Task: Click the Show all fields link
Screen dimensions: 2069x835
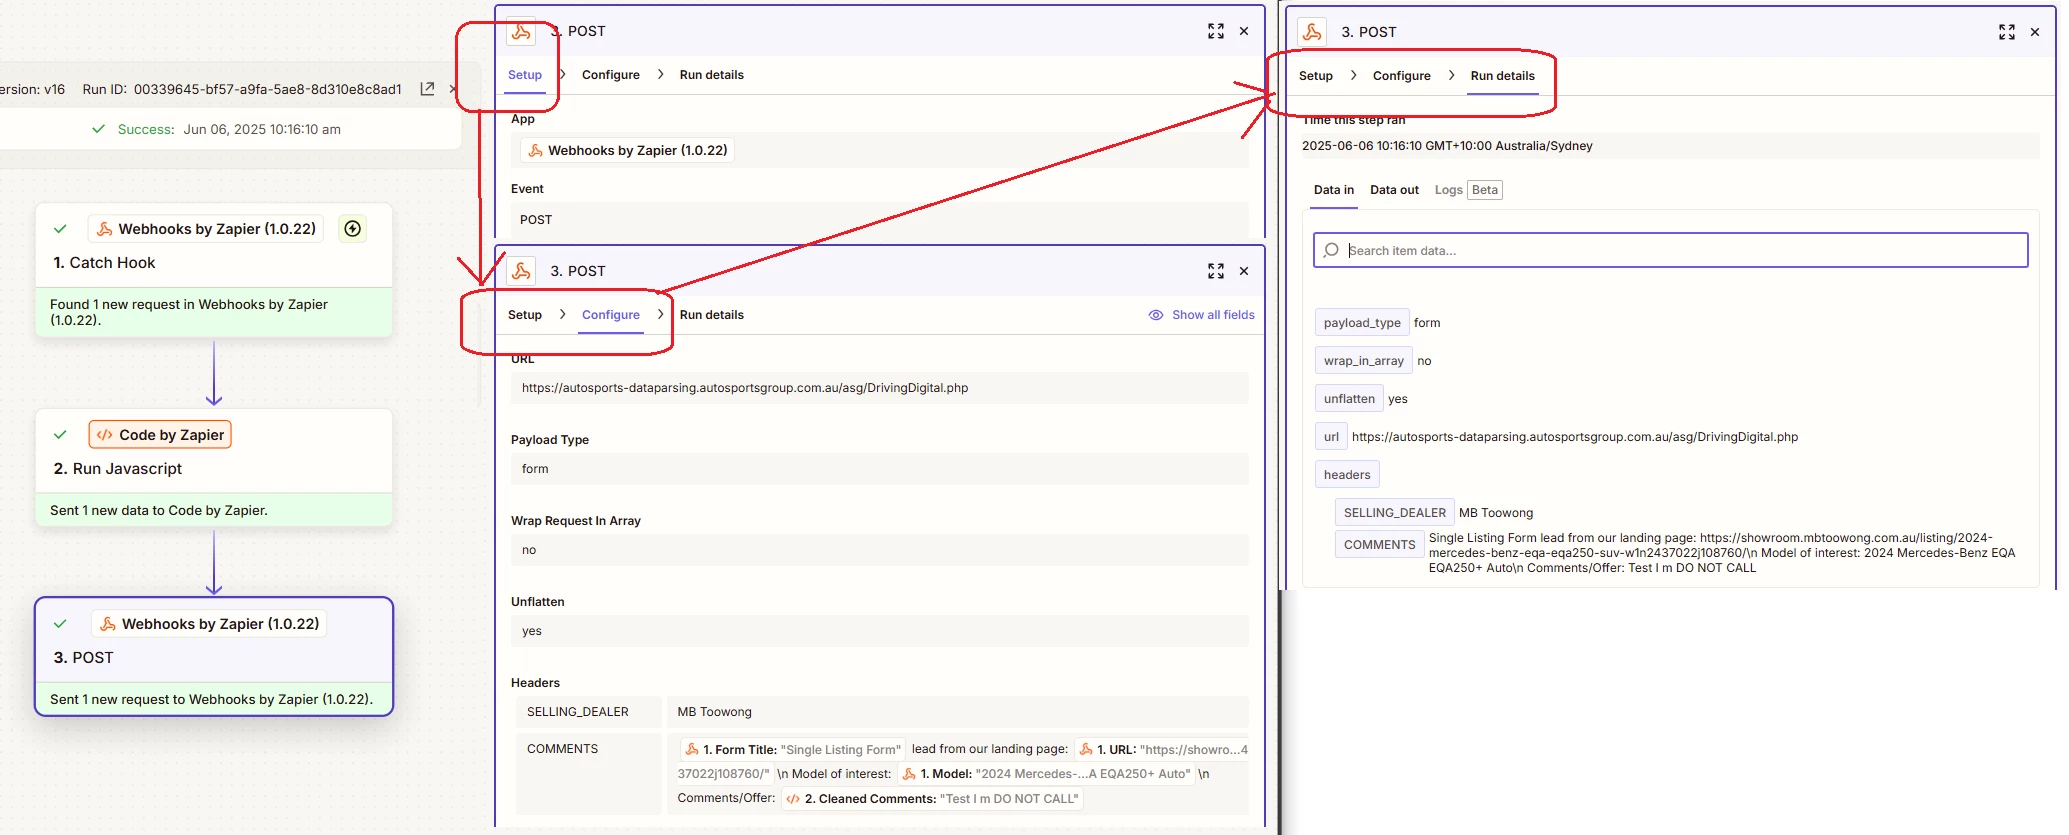Action: [1213, 315]
